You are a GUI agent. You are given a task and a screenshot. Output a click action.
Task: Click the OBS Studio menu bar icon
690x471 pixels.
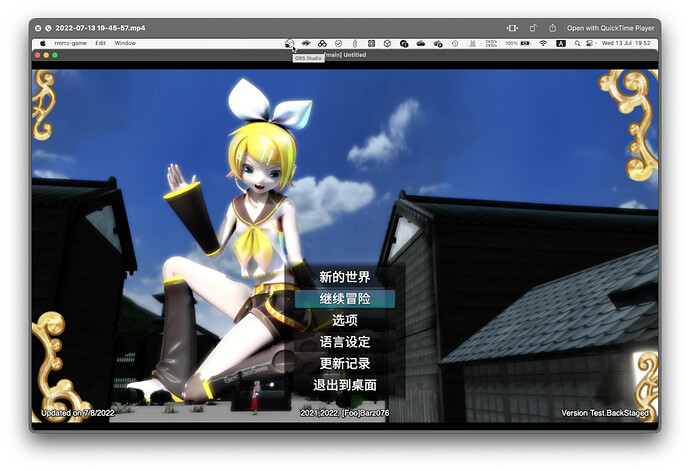tap(289, 44)
